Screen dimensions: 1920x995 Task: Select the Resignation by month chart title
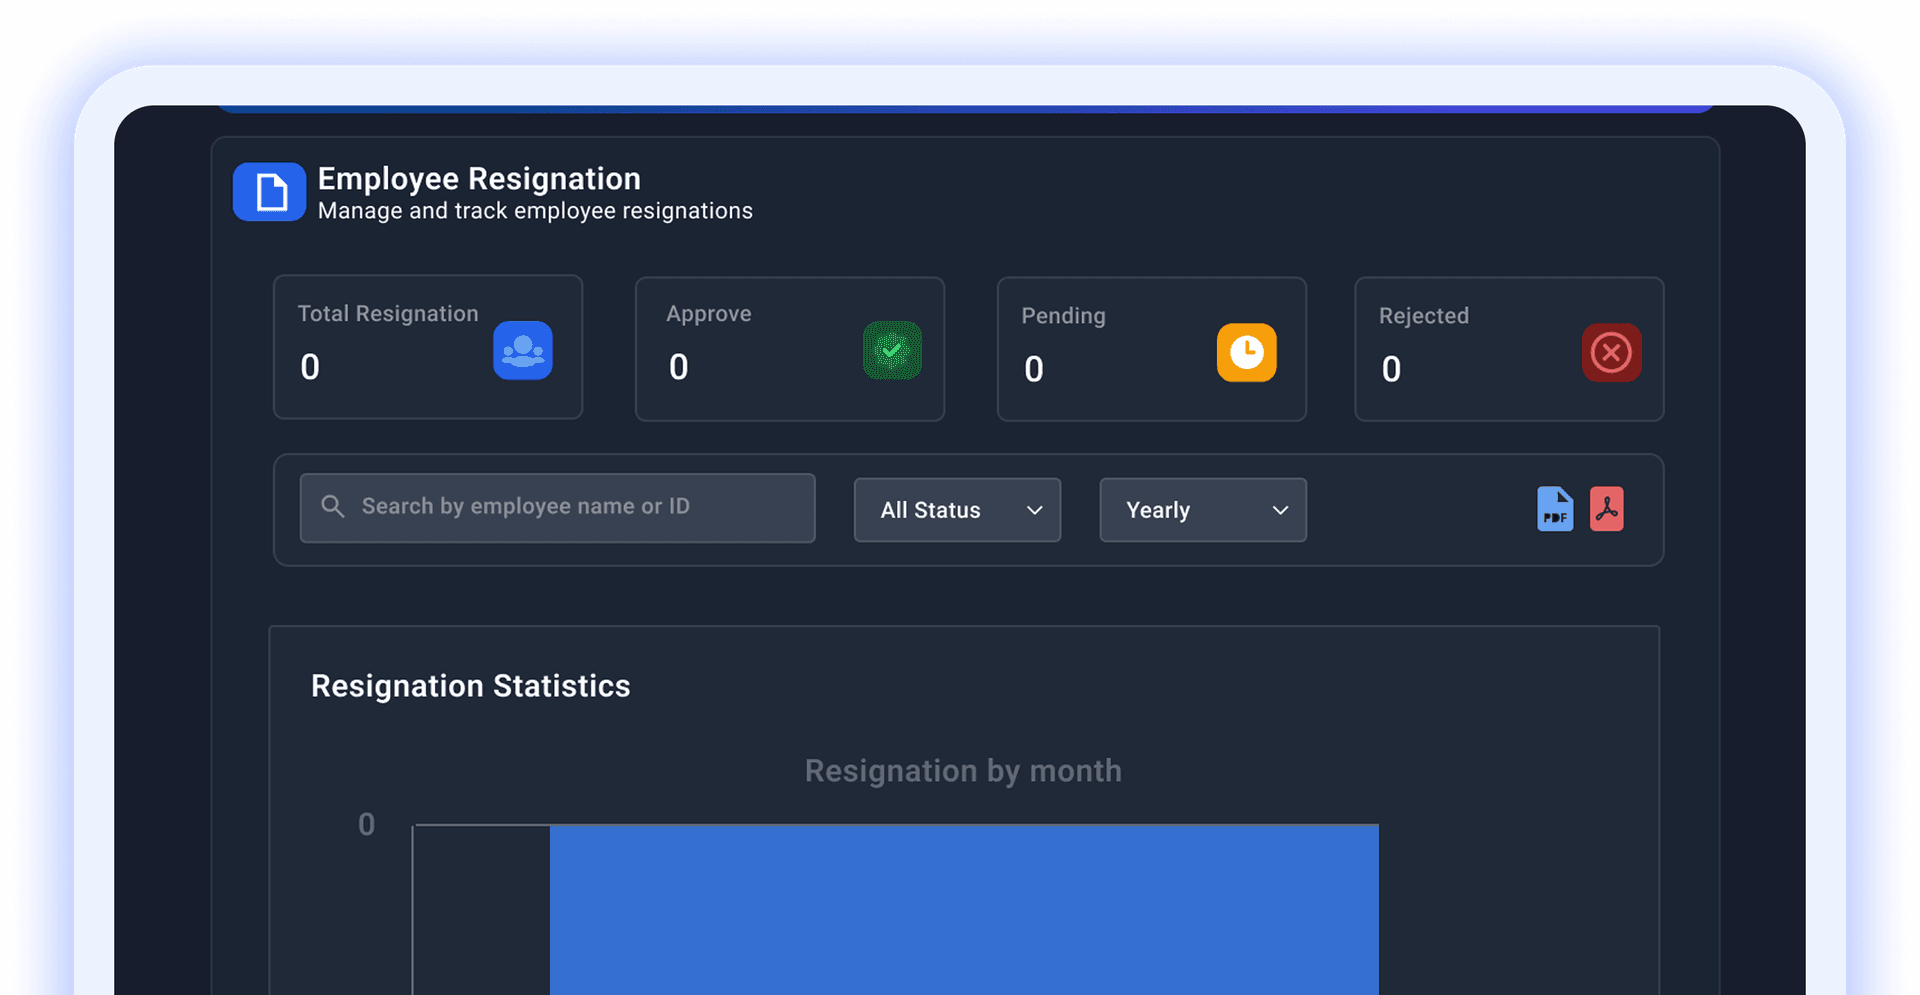pyautogui.click(x=962, y=771)
